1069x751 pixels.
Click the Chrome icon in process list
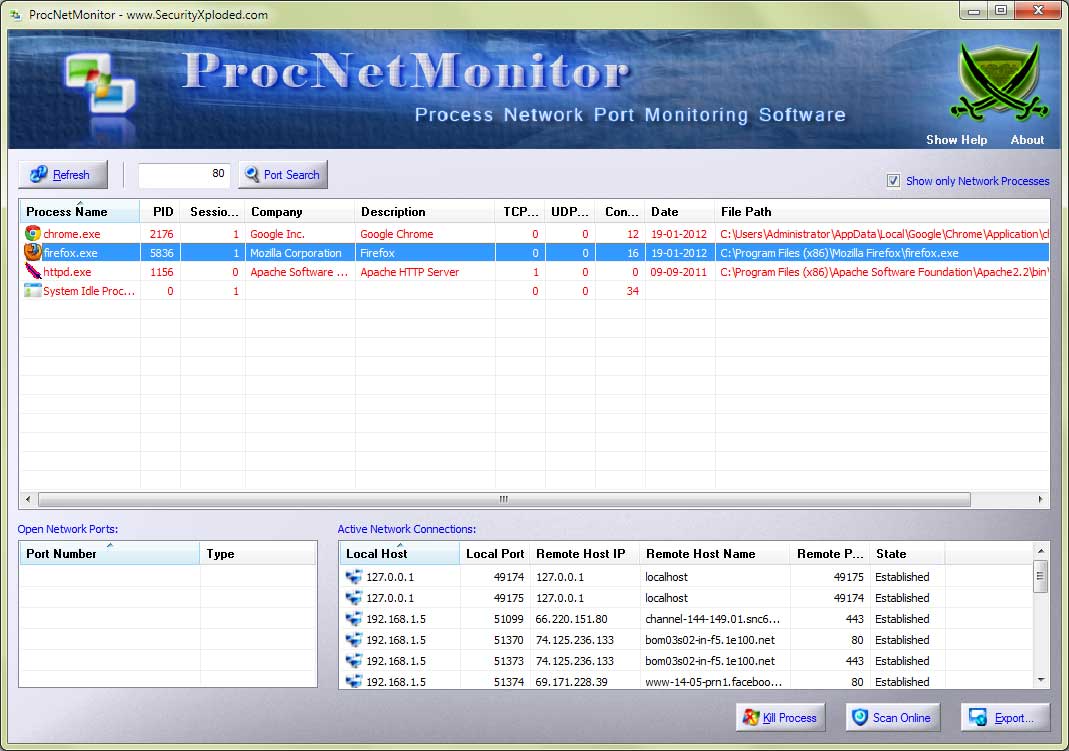click(33, 234)
